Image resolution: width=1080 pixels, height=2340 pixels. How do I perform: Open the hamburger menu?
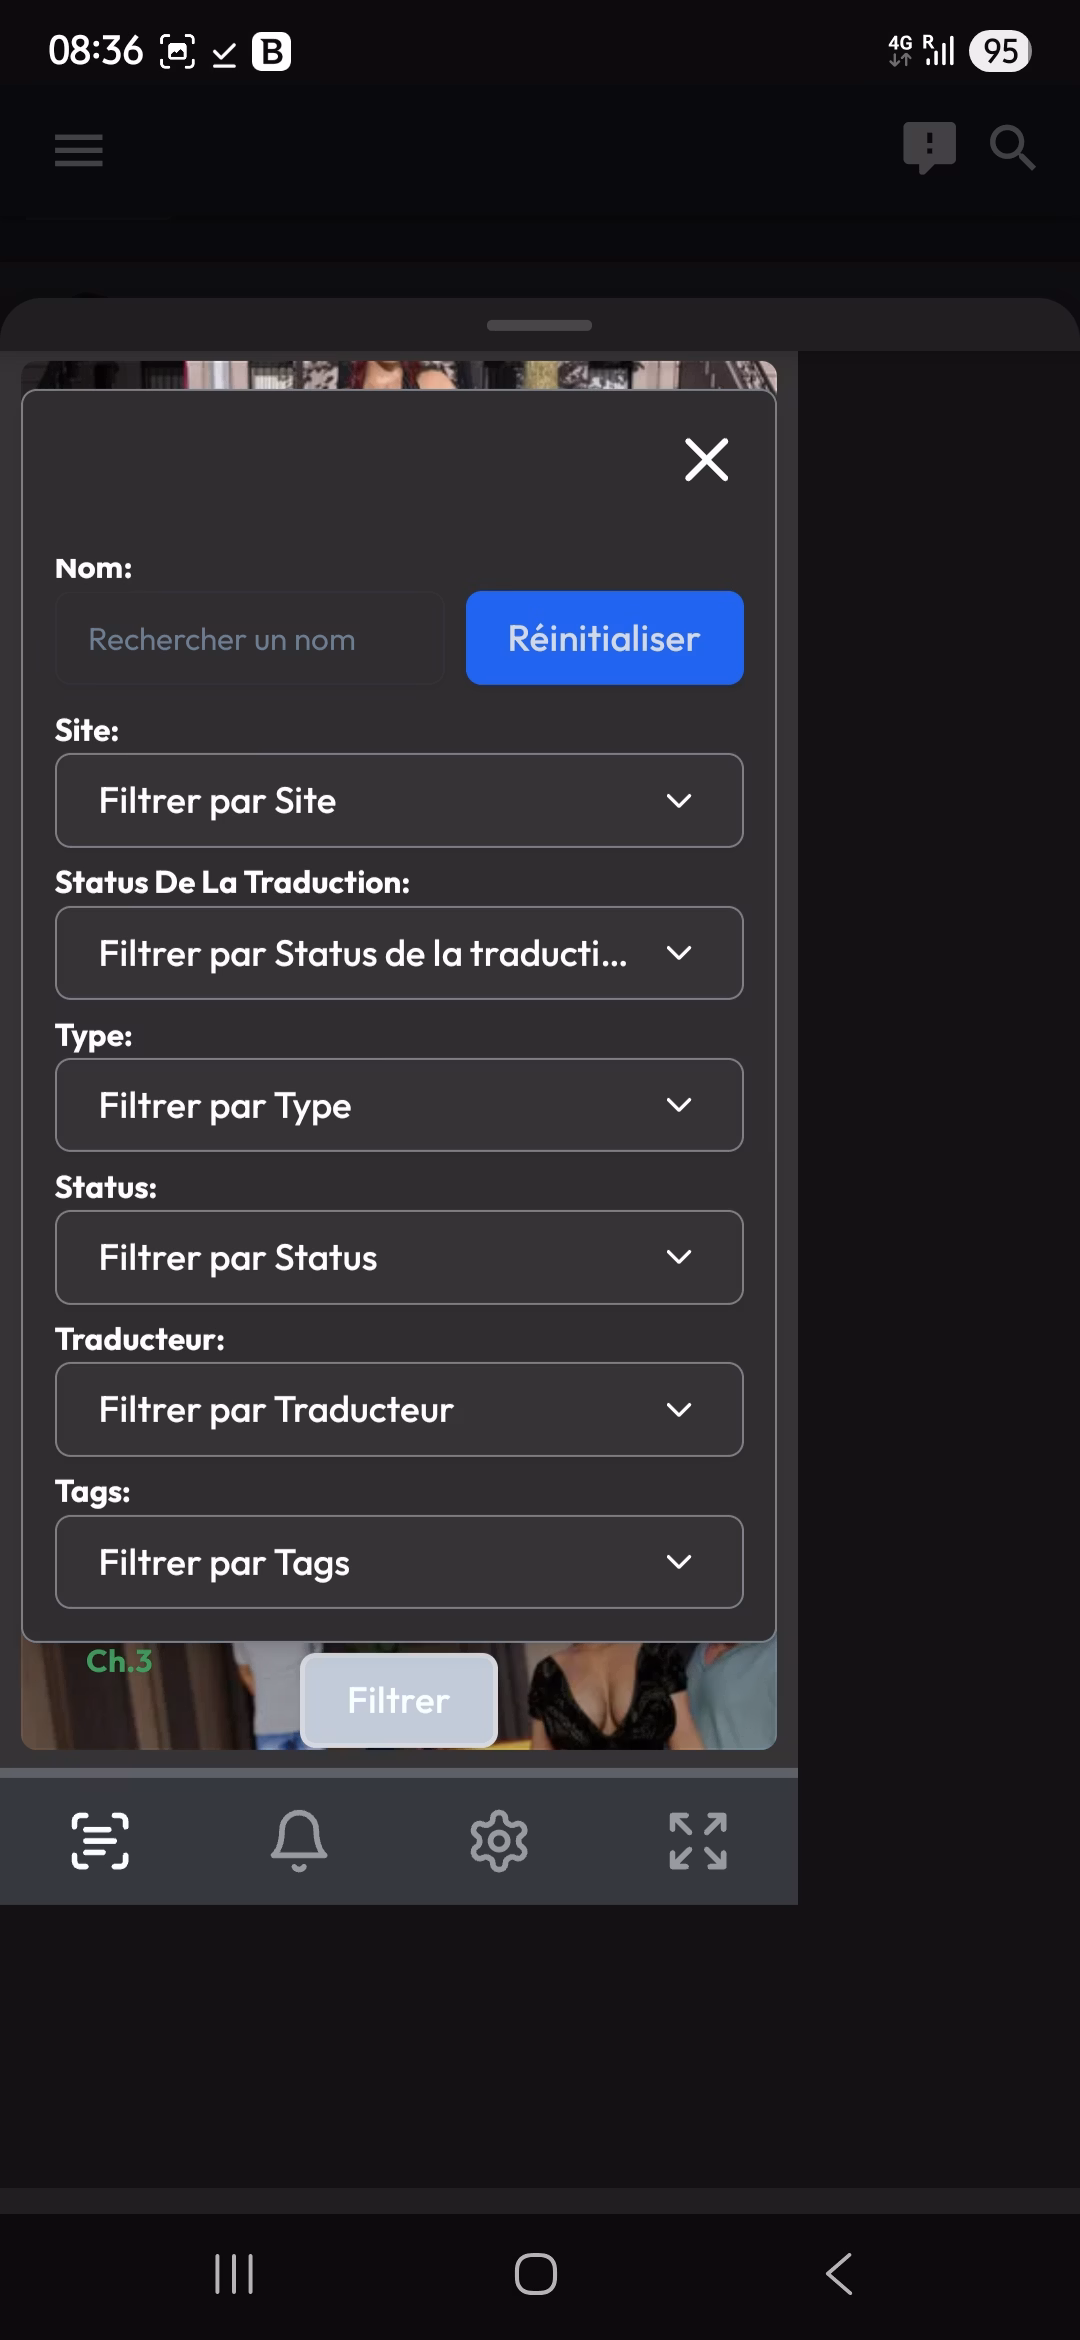(x=79, y=150)
